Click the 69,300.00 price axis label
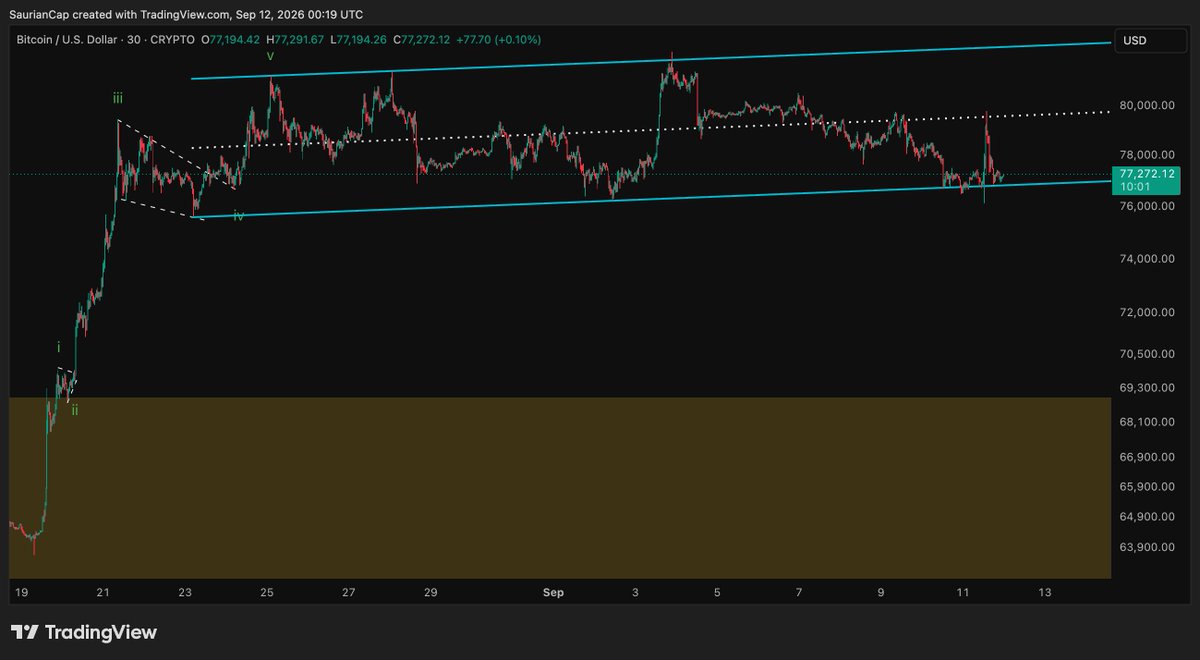Screen dimensions: 1200x660 [1146, 388]
